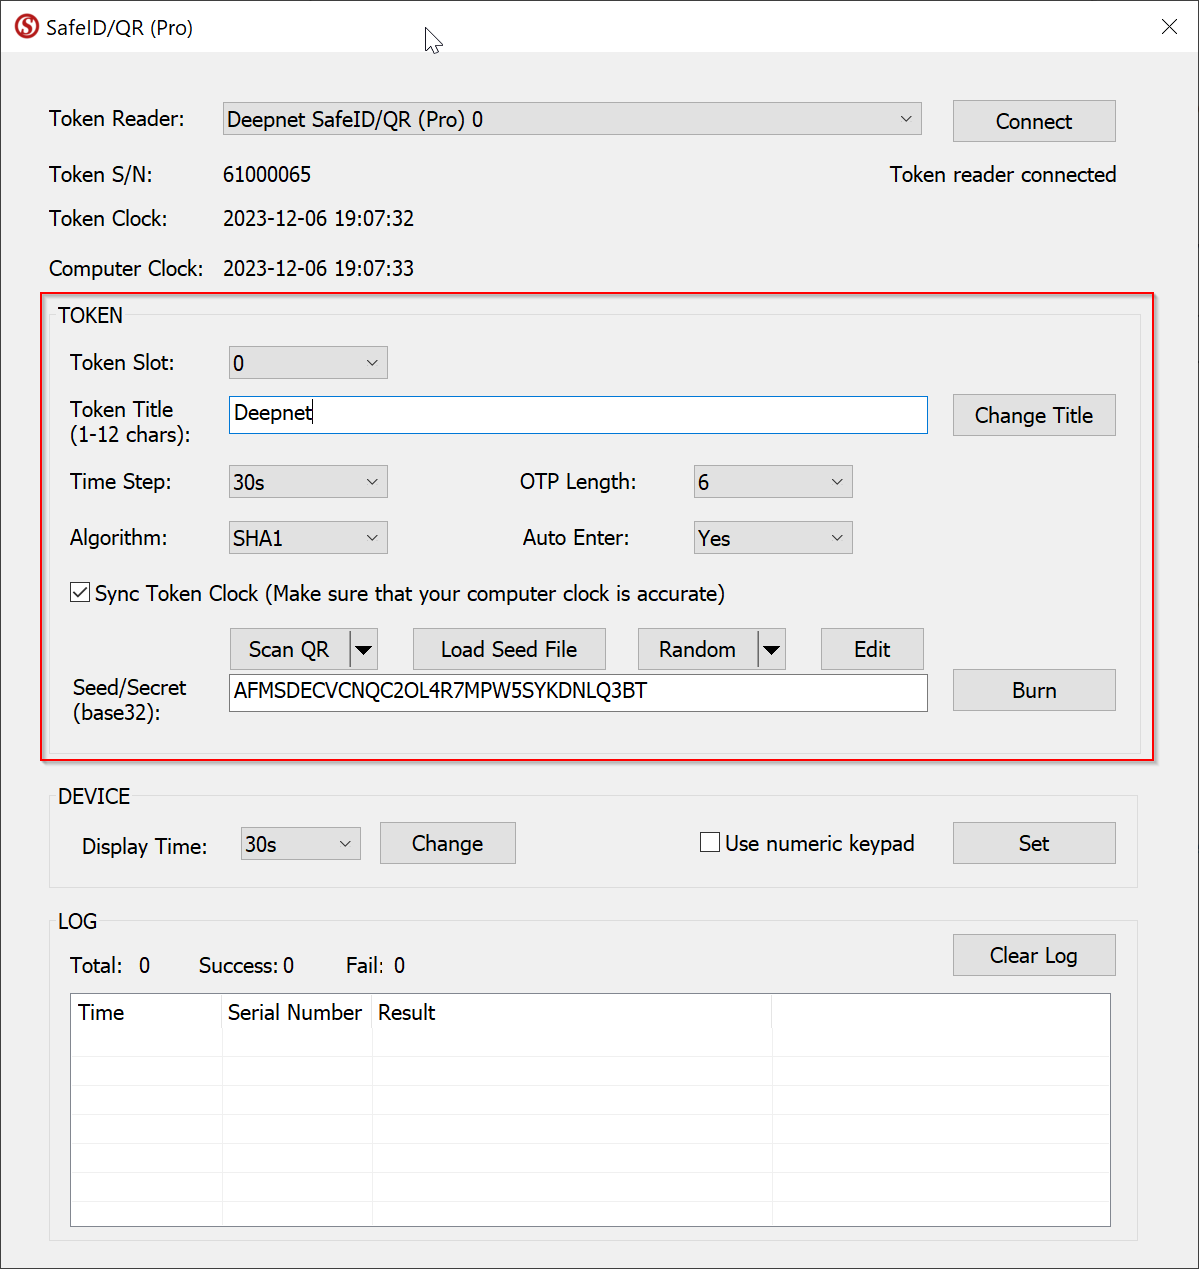Screen dimensions: 1199x1269
Task: Open the Auto Enter dropdown
Action: pos(772,538)
